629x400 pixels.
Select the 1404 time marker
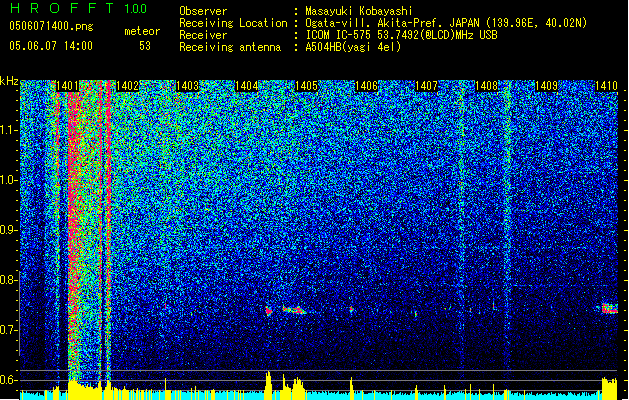(x=246, y=86)
